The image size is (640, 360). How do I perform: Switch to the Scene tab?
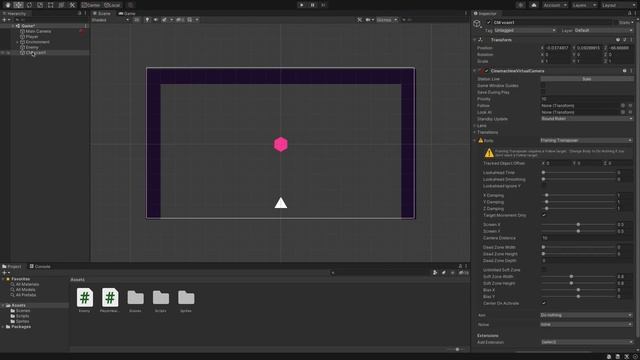point(102,13)
